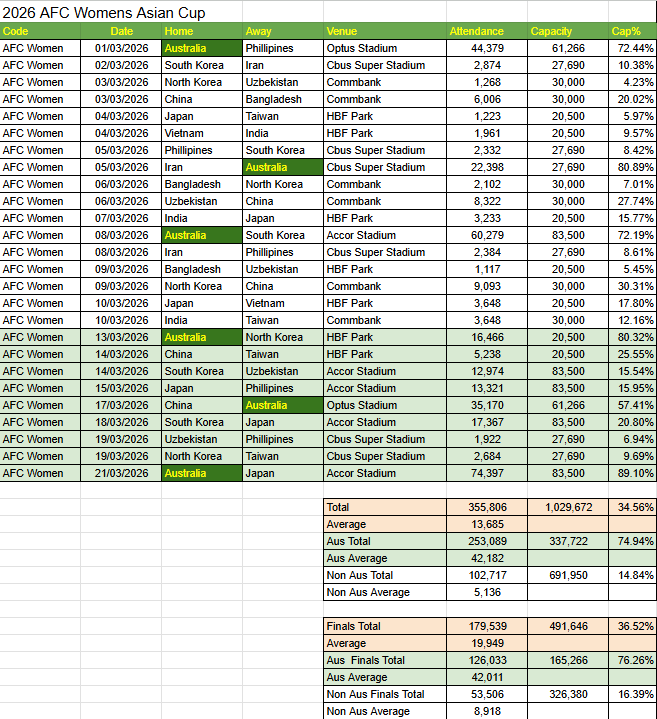Image resolution: width=657 pixels, height=719 pixels.
Task: Click the Venue column header
Action: point(385,31)
